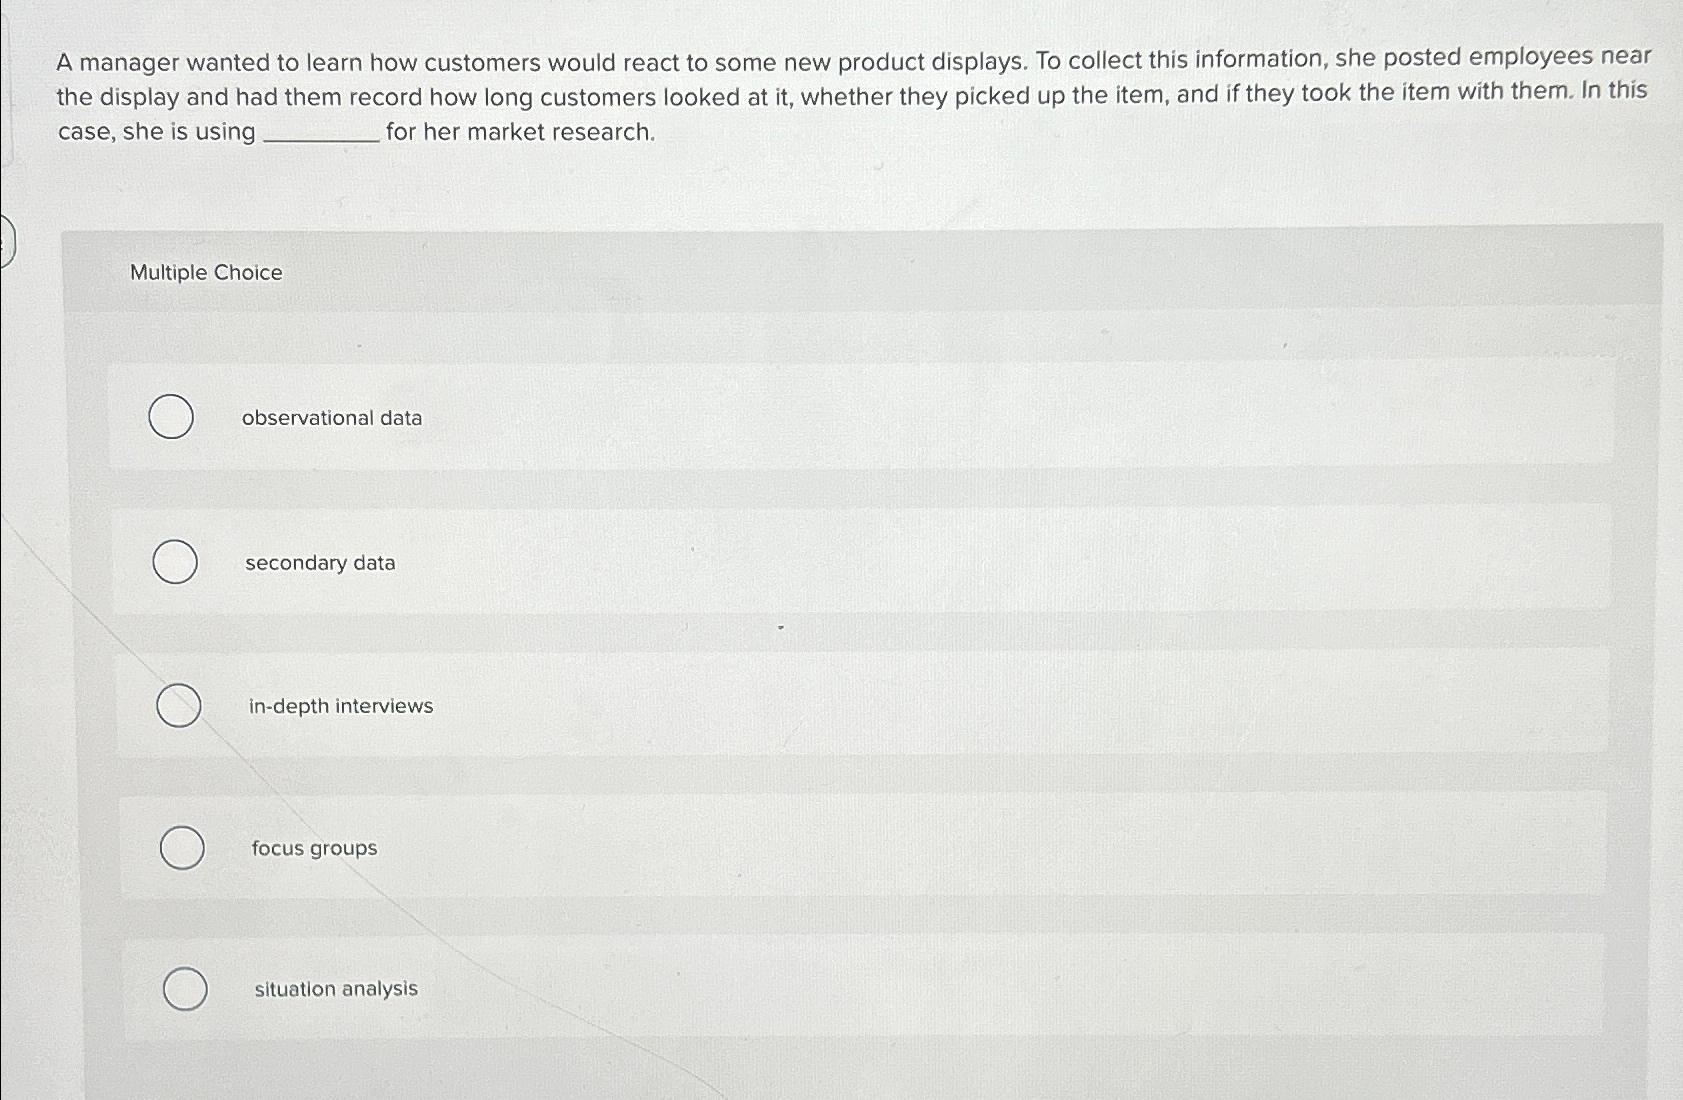Select the situation analysis radio button

pos(185,990)
